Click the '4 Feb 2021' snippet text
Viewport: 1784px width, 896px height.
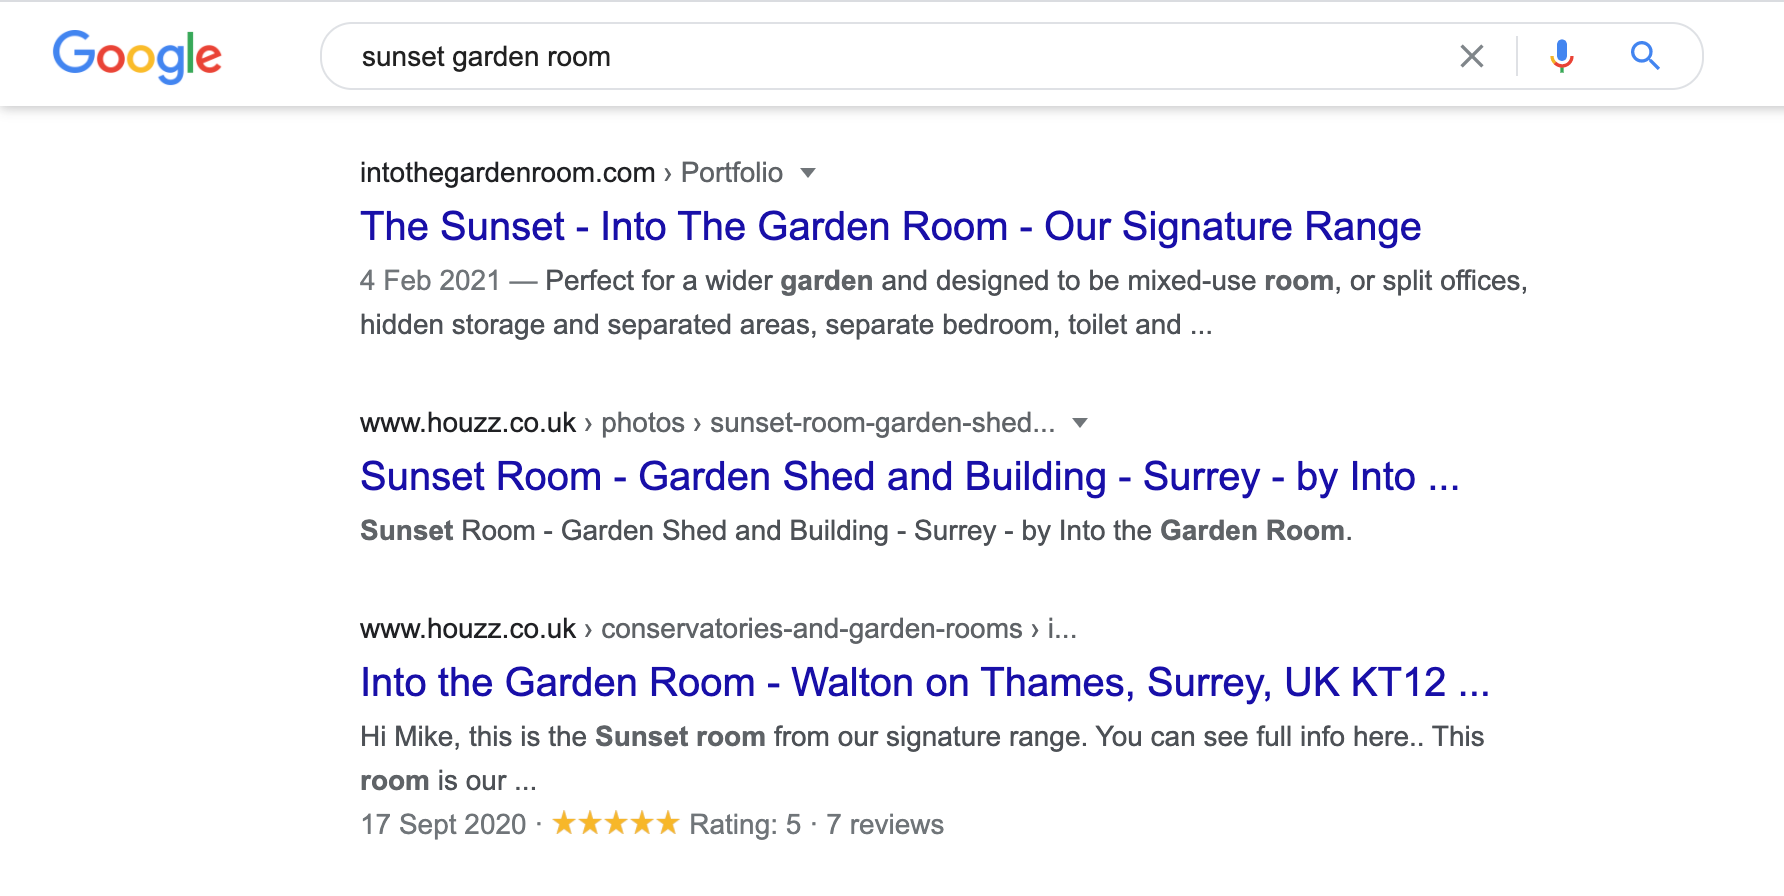pos(430,281)
